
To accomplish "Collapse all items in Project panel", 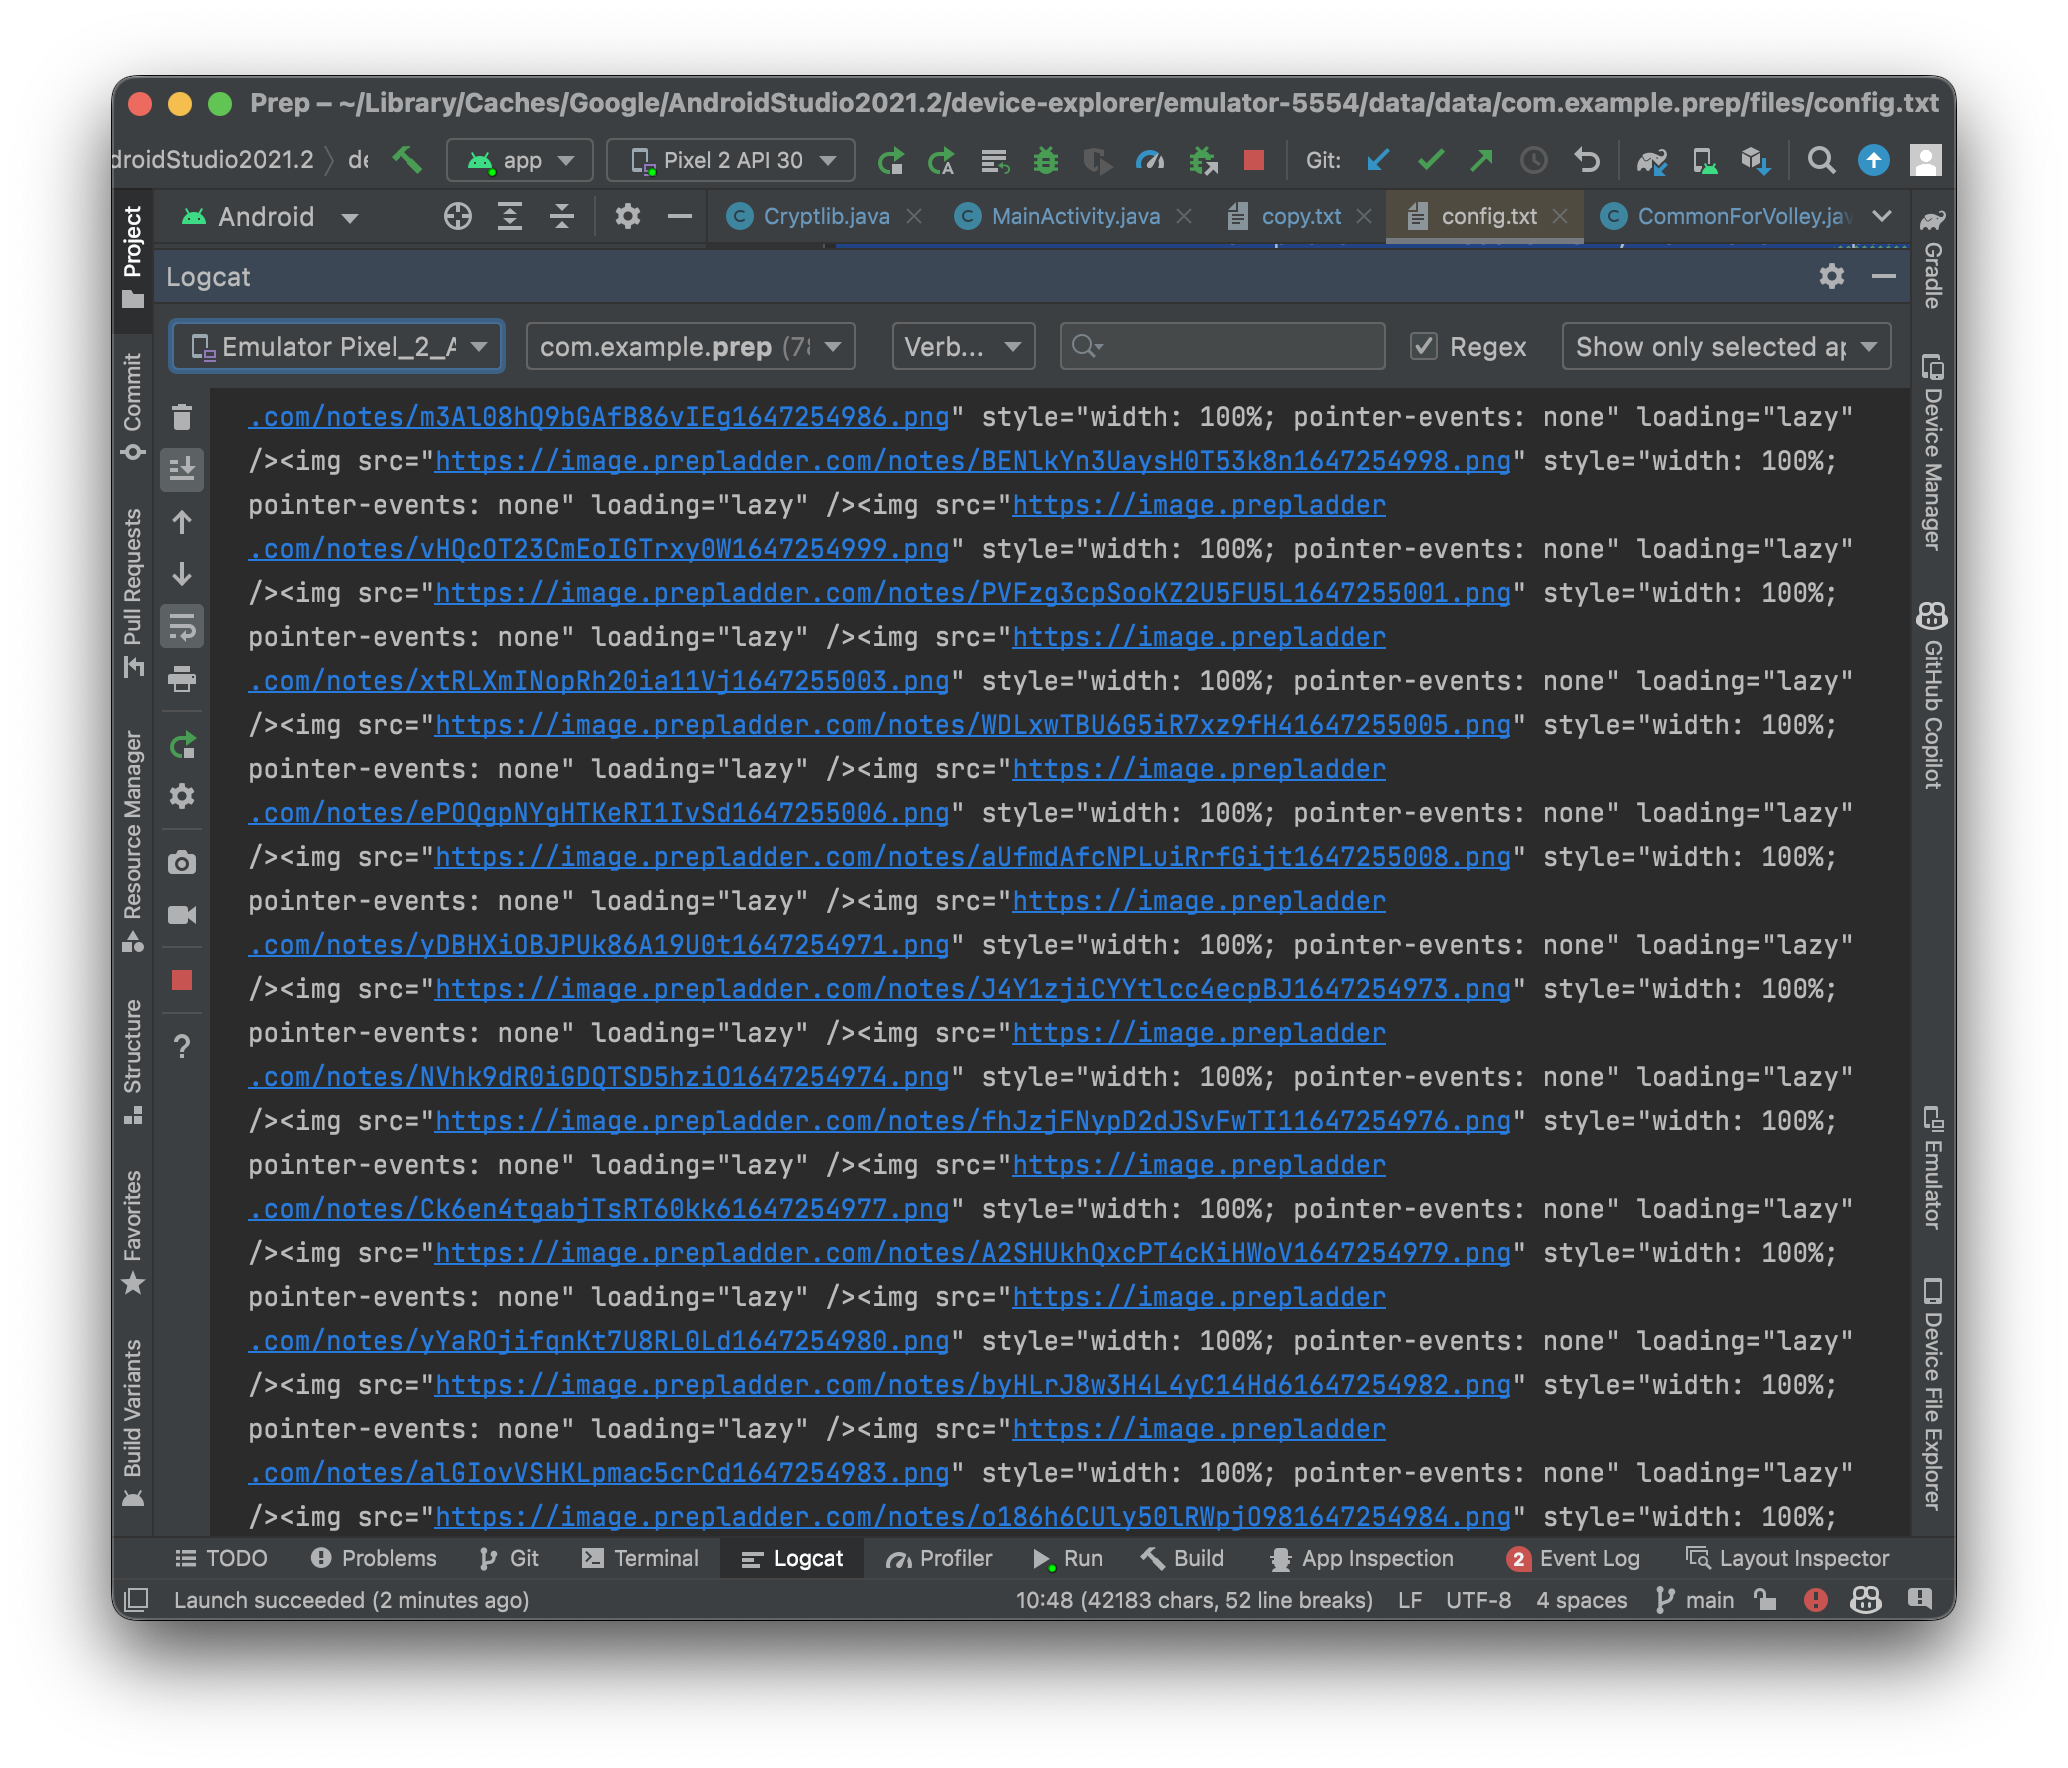I will tap(562, 216).
